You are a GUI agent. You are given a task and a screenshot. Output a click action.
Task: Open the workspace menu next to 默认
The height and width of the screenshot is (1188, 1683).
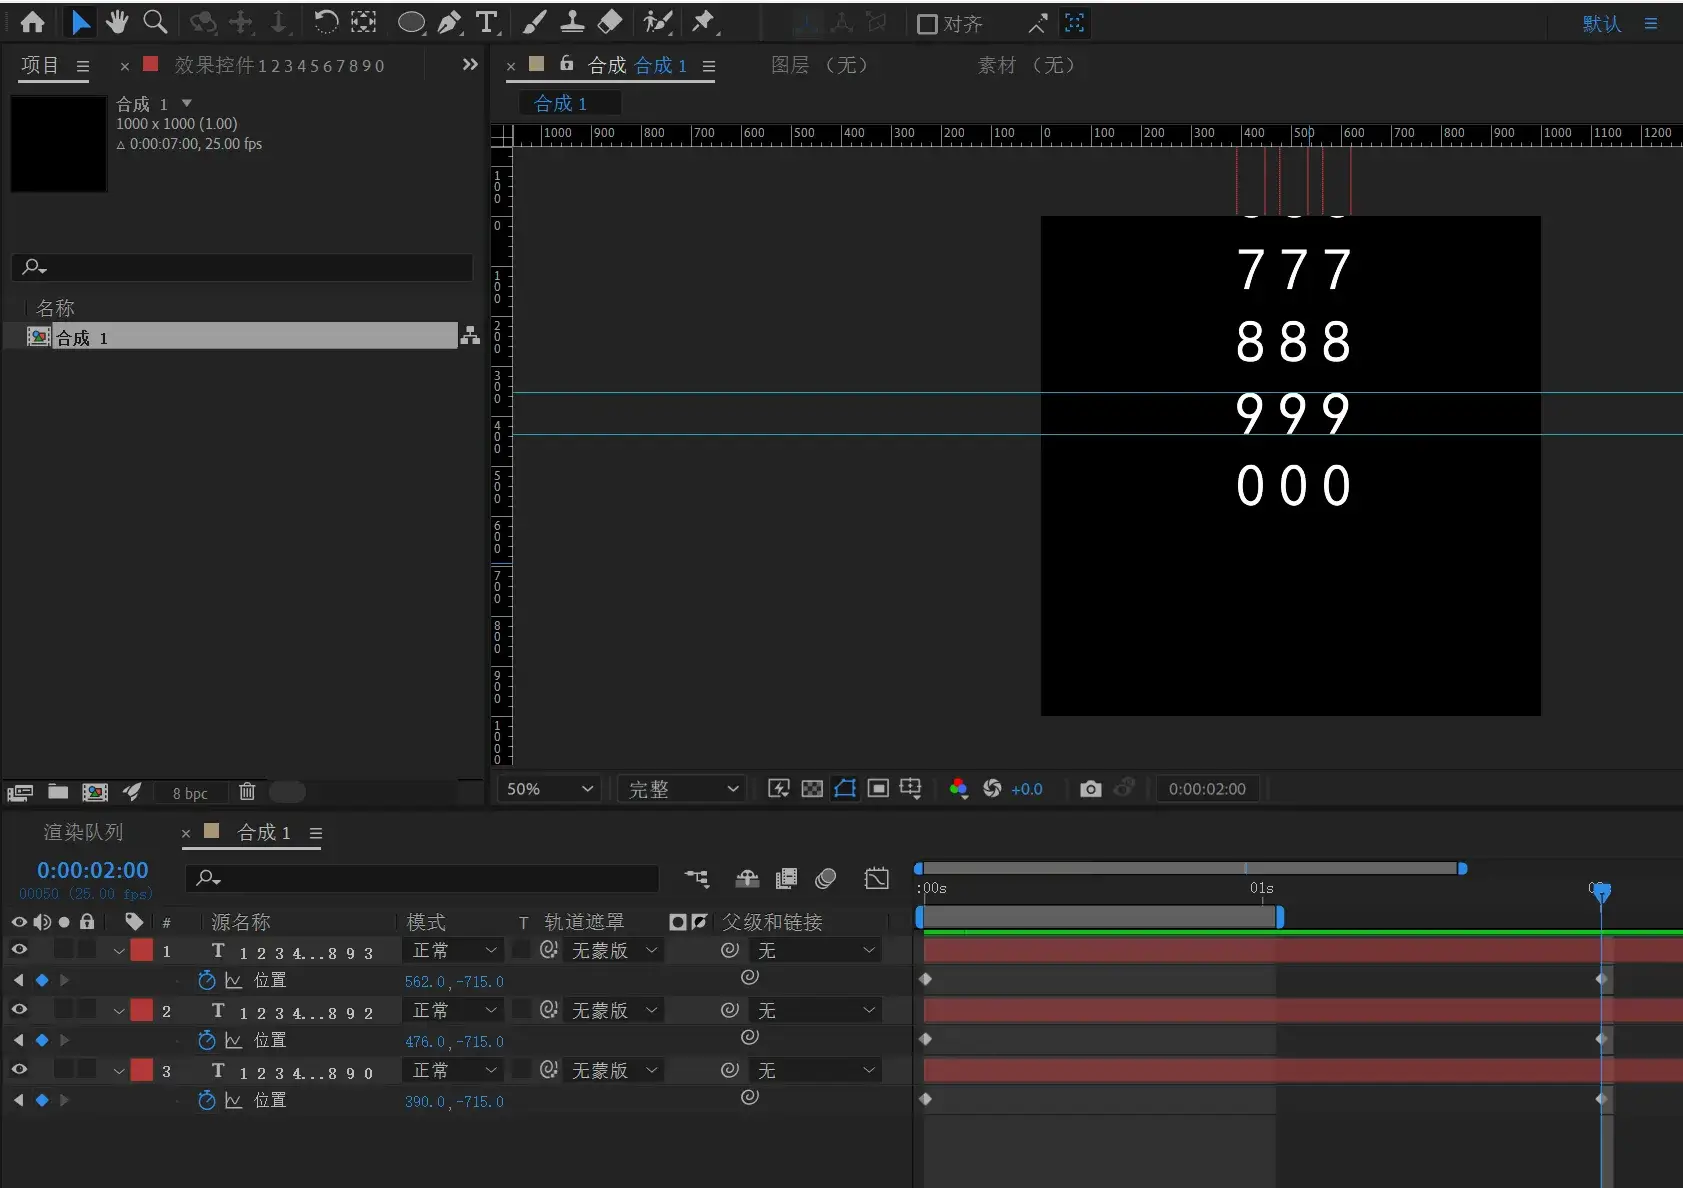(1651, 23)
